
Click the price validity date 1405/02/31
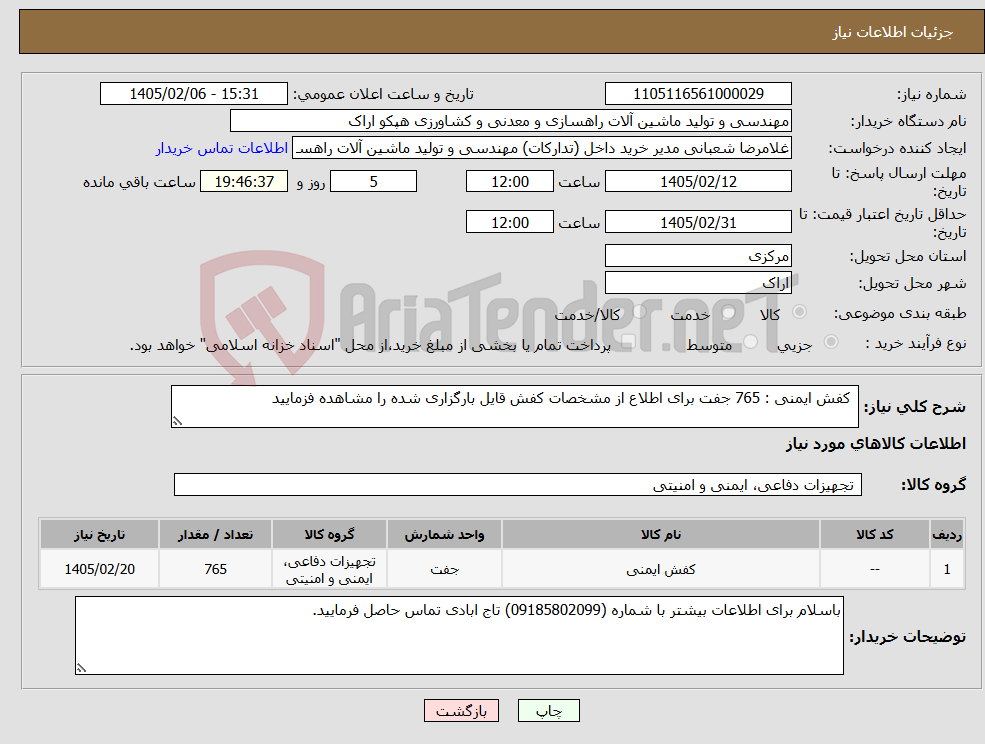click(698, 222)
